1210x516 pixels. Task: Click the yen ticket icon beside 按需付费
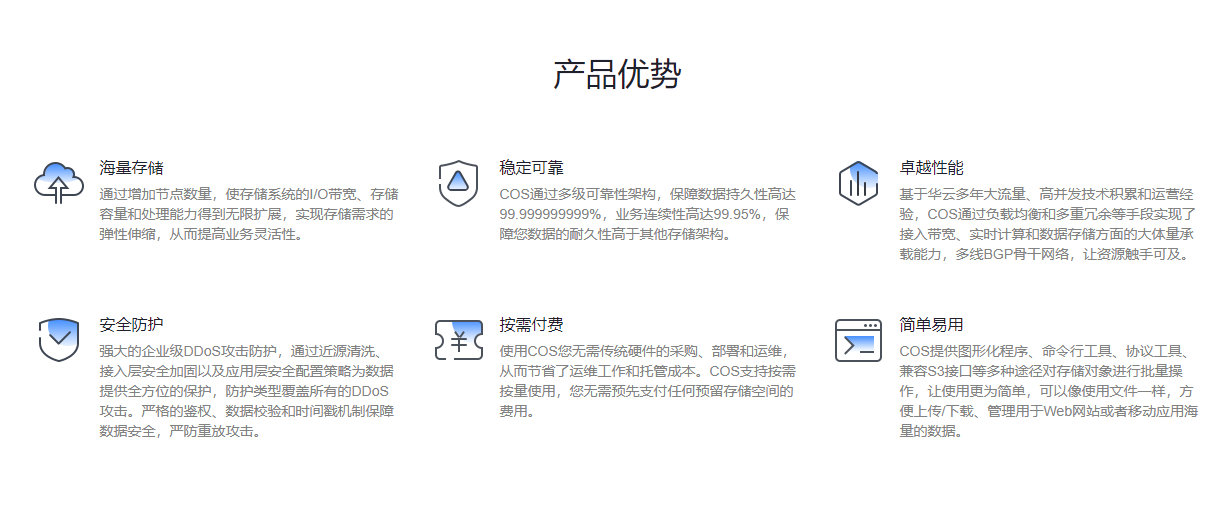(x=459, y=340)
